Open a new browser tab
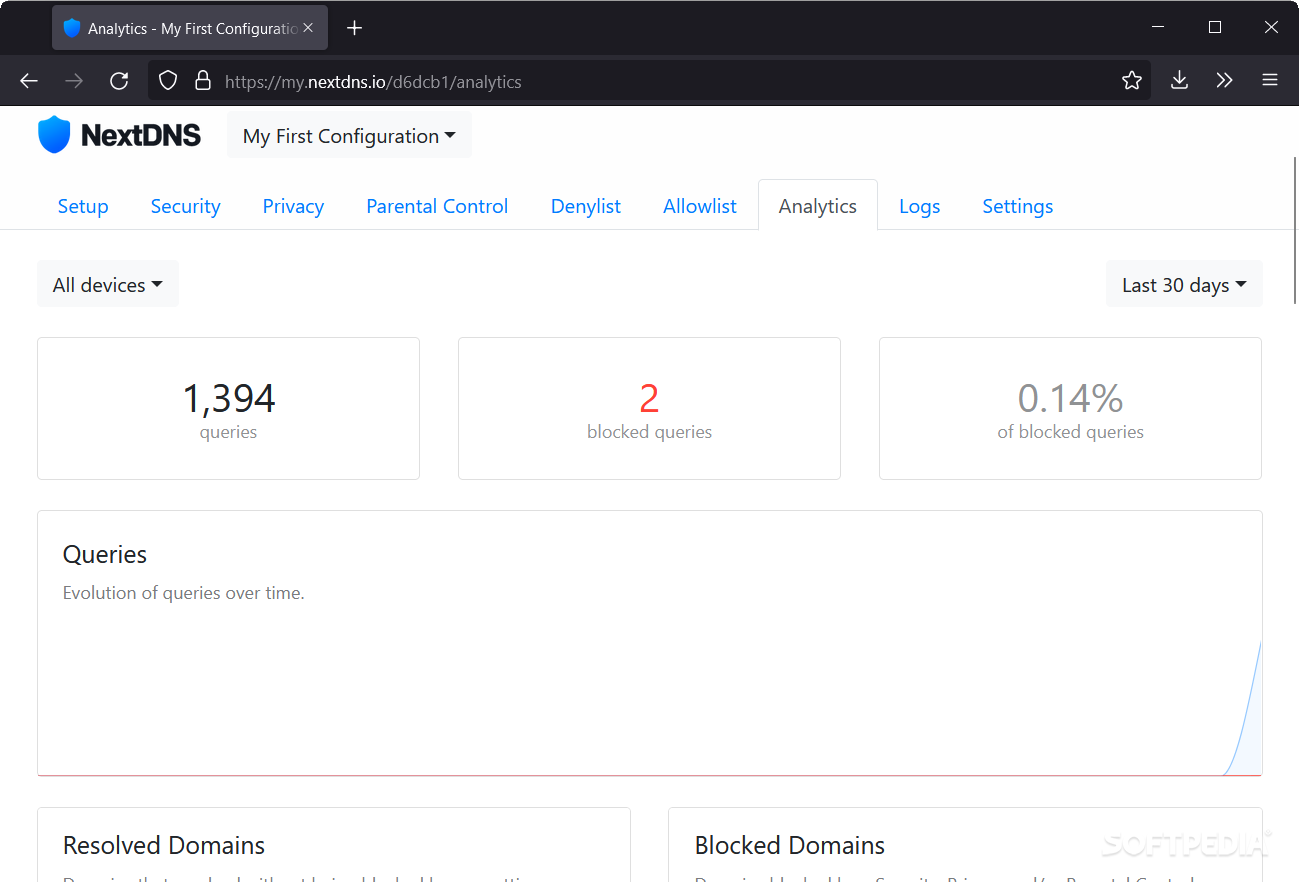This screenshot has width=1299, height=882. coord(354,28)
